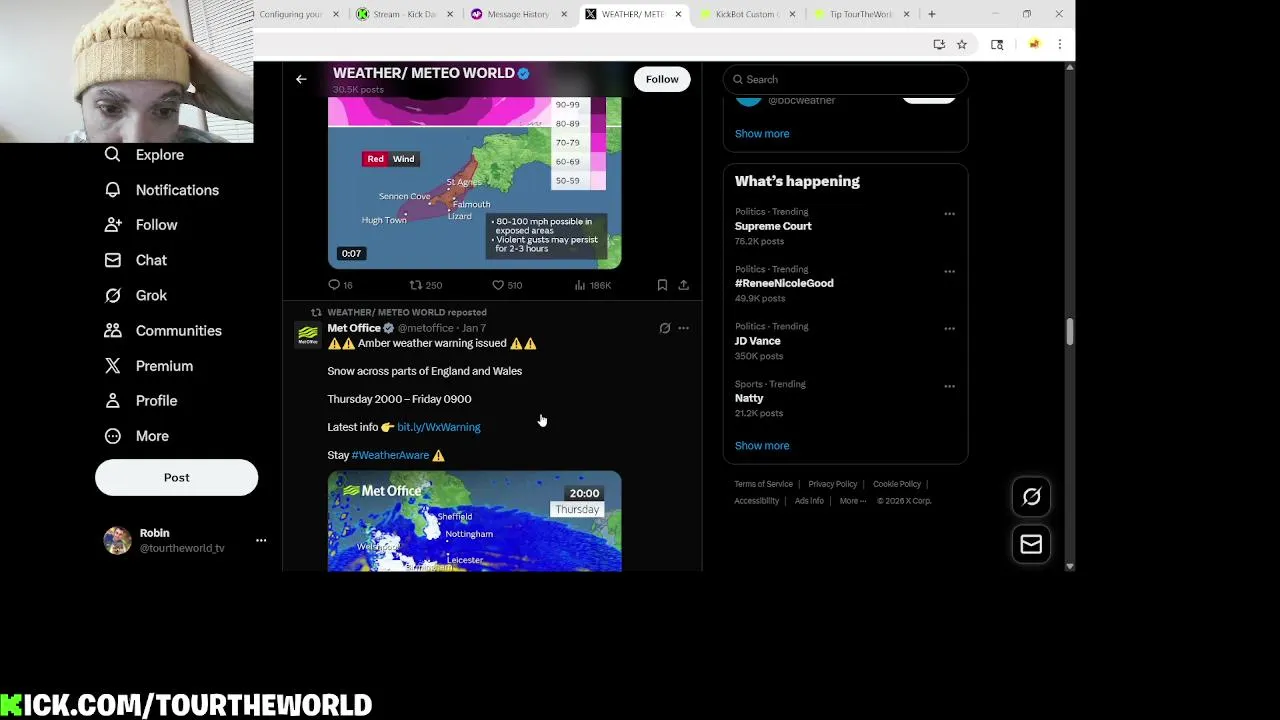1280x720 pixels.
Task: Switch to the Tip TourTheWorld tab
Action: (x=860, y=14)
